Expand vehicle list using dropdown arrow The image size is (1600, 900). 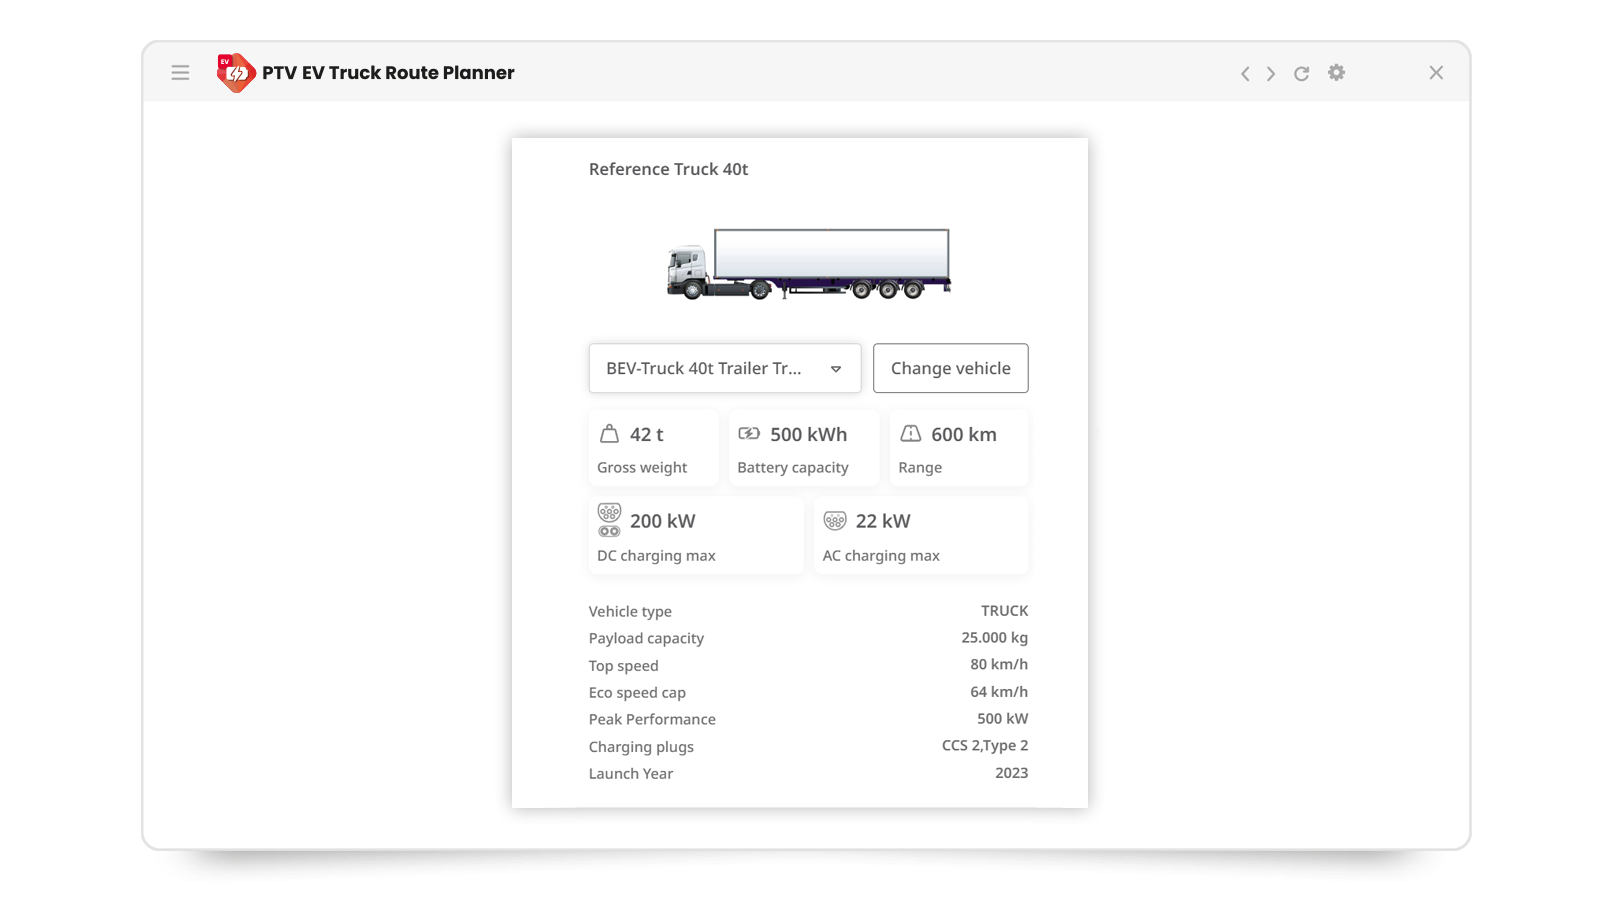(836, 369)
